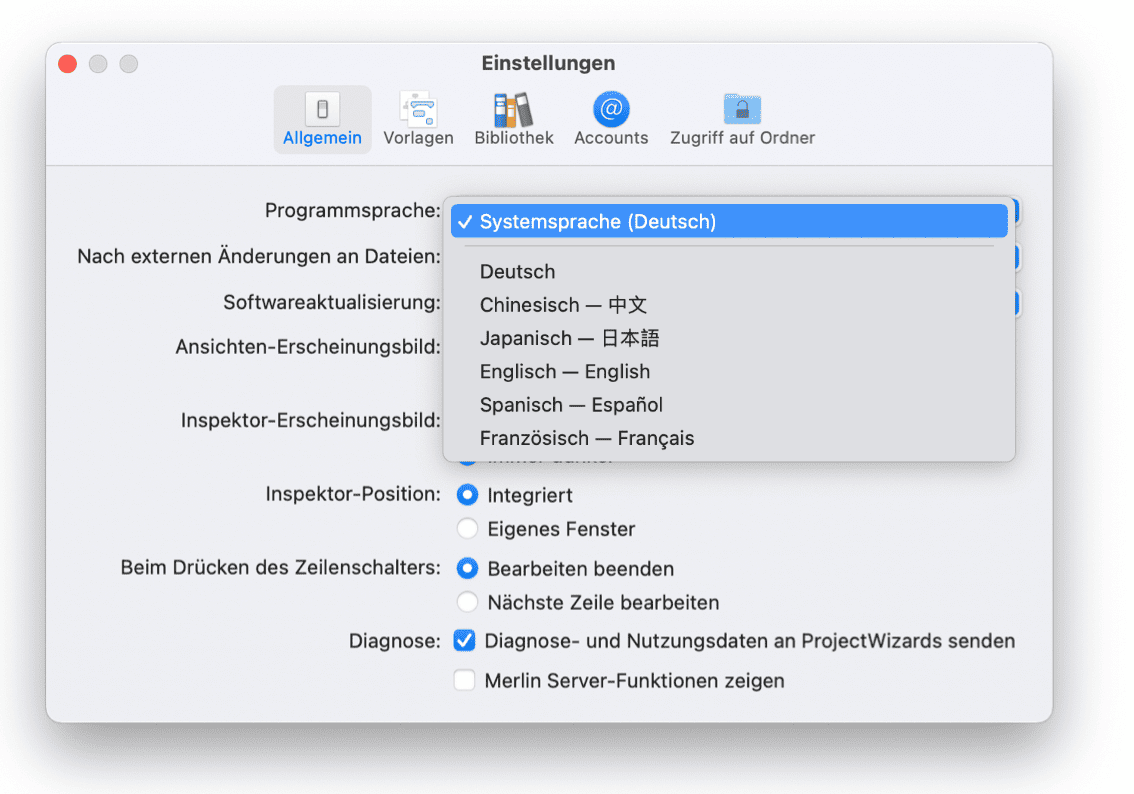
Task: Select Eigenes Fenster for Inspektor-Position
Action: pos(467,528)
